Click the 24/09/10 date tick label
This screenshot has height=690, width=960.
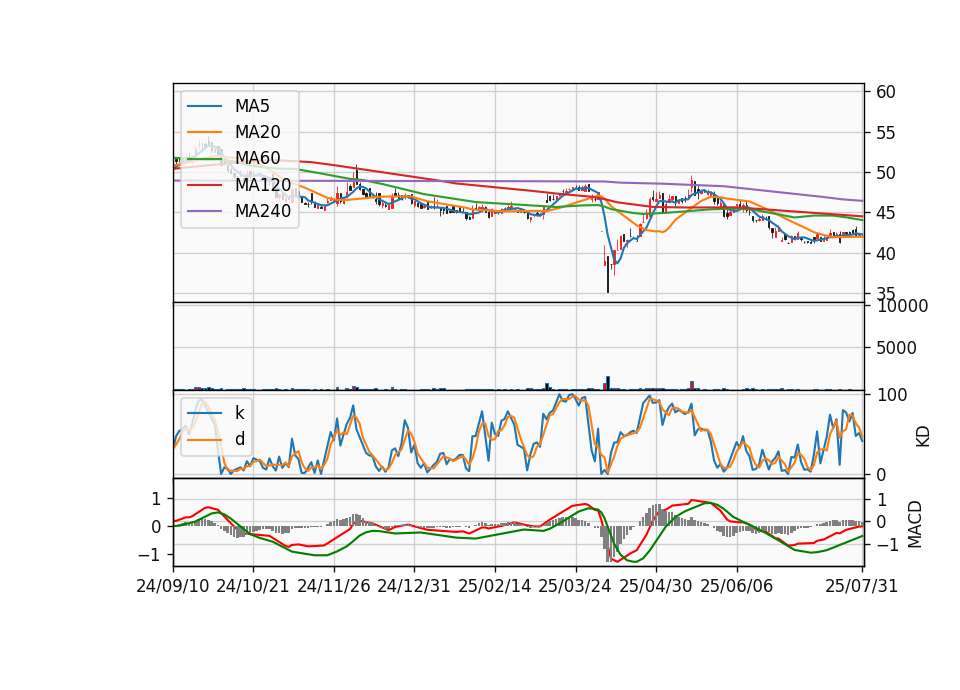tap(173, 586)
